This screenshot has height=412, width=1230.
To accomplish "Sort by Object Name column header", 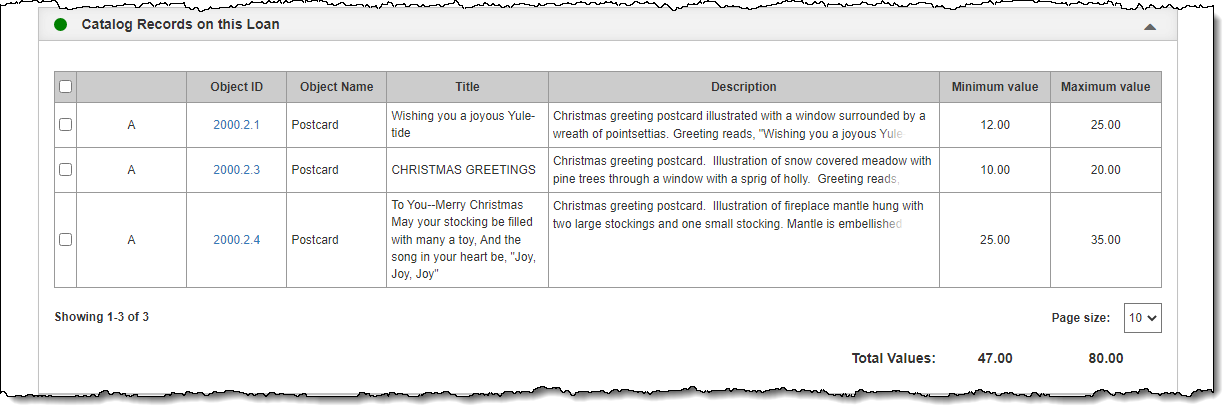I will pos(337,87).
